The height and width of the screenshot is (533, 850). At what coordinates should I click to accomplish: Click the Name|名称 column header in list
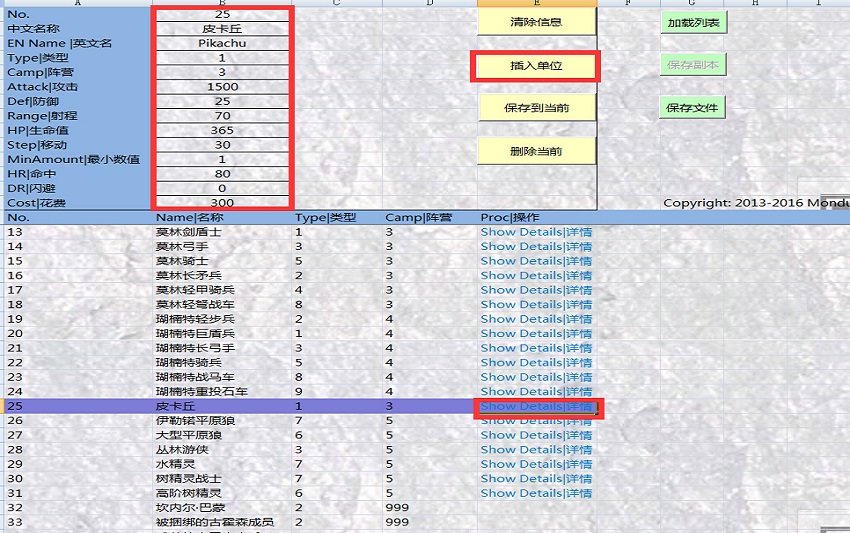[x=190, y=217]
